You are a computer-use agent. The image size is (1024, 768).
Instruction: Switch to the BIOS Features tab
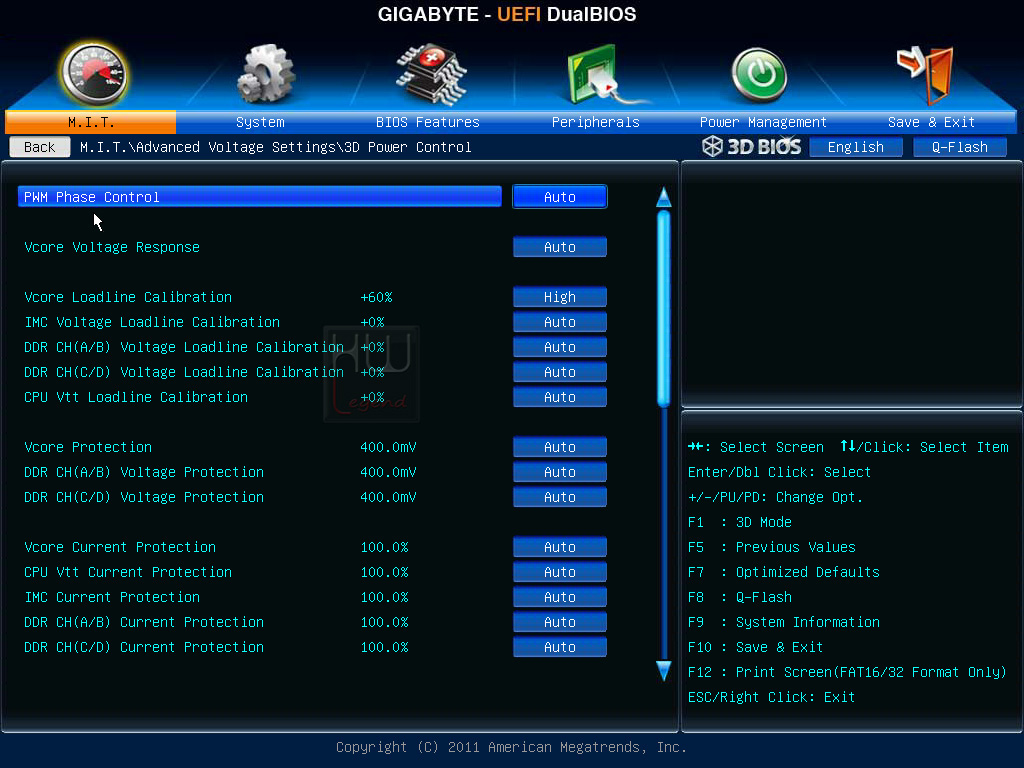coord(428,122)
